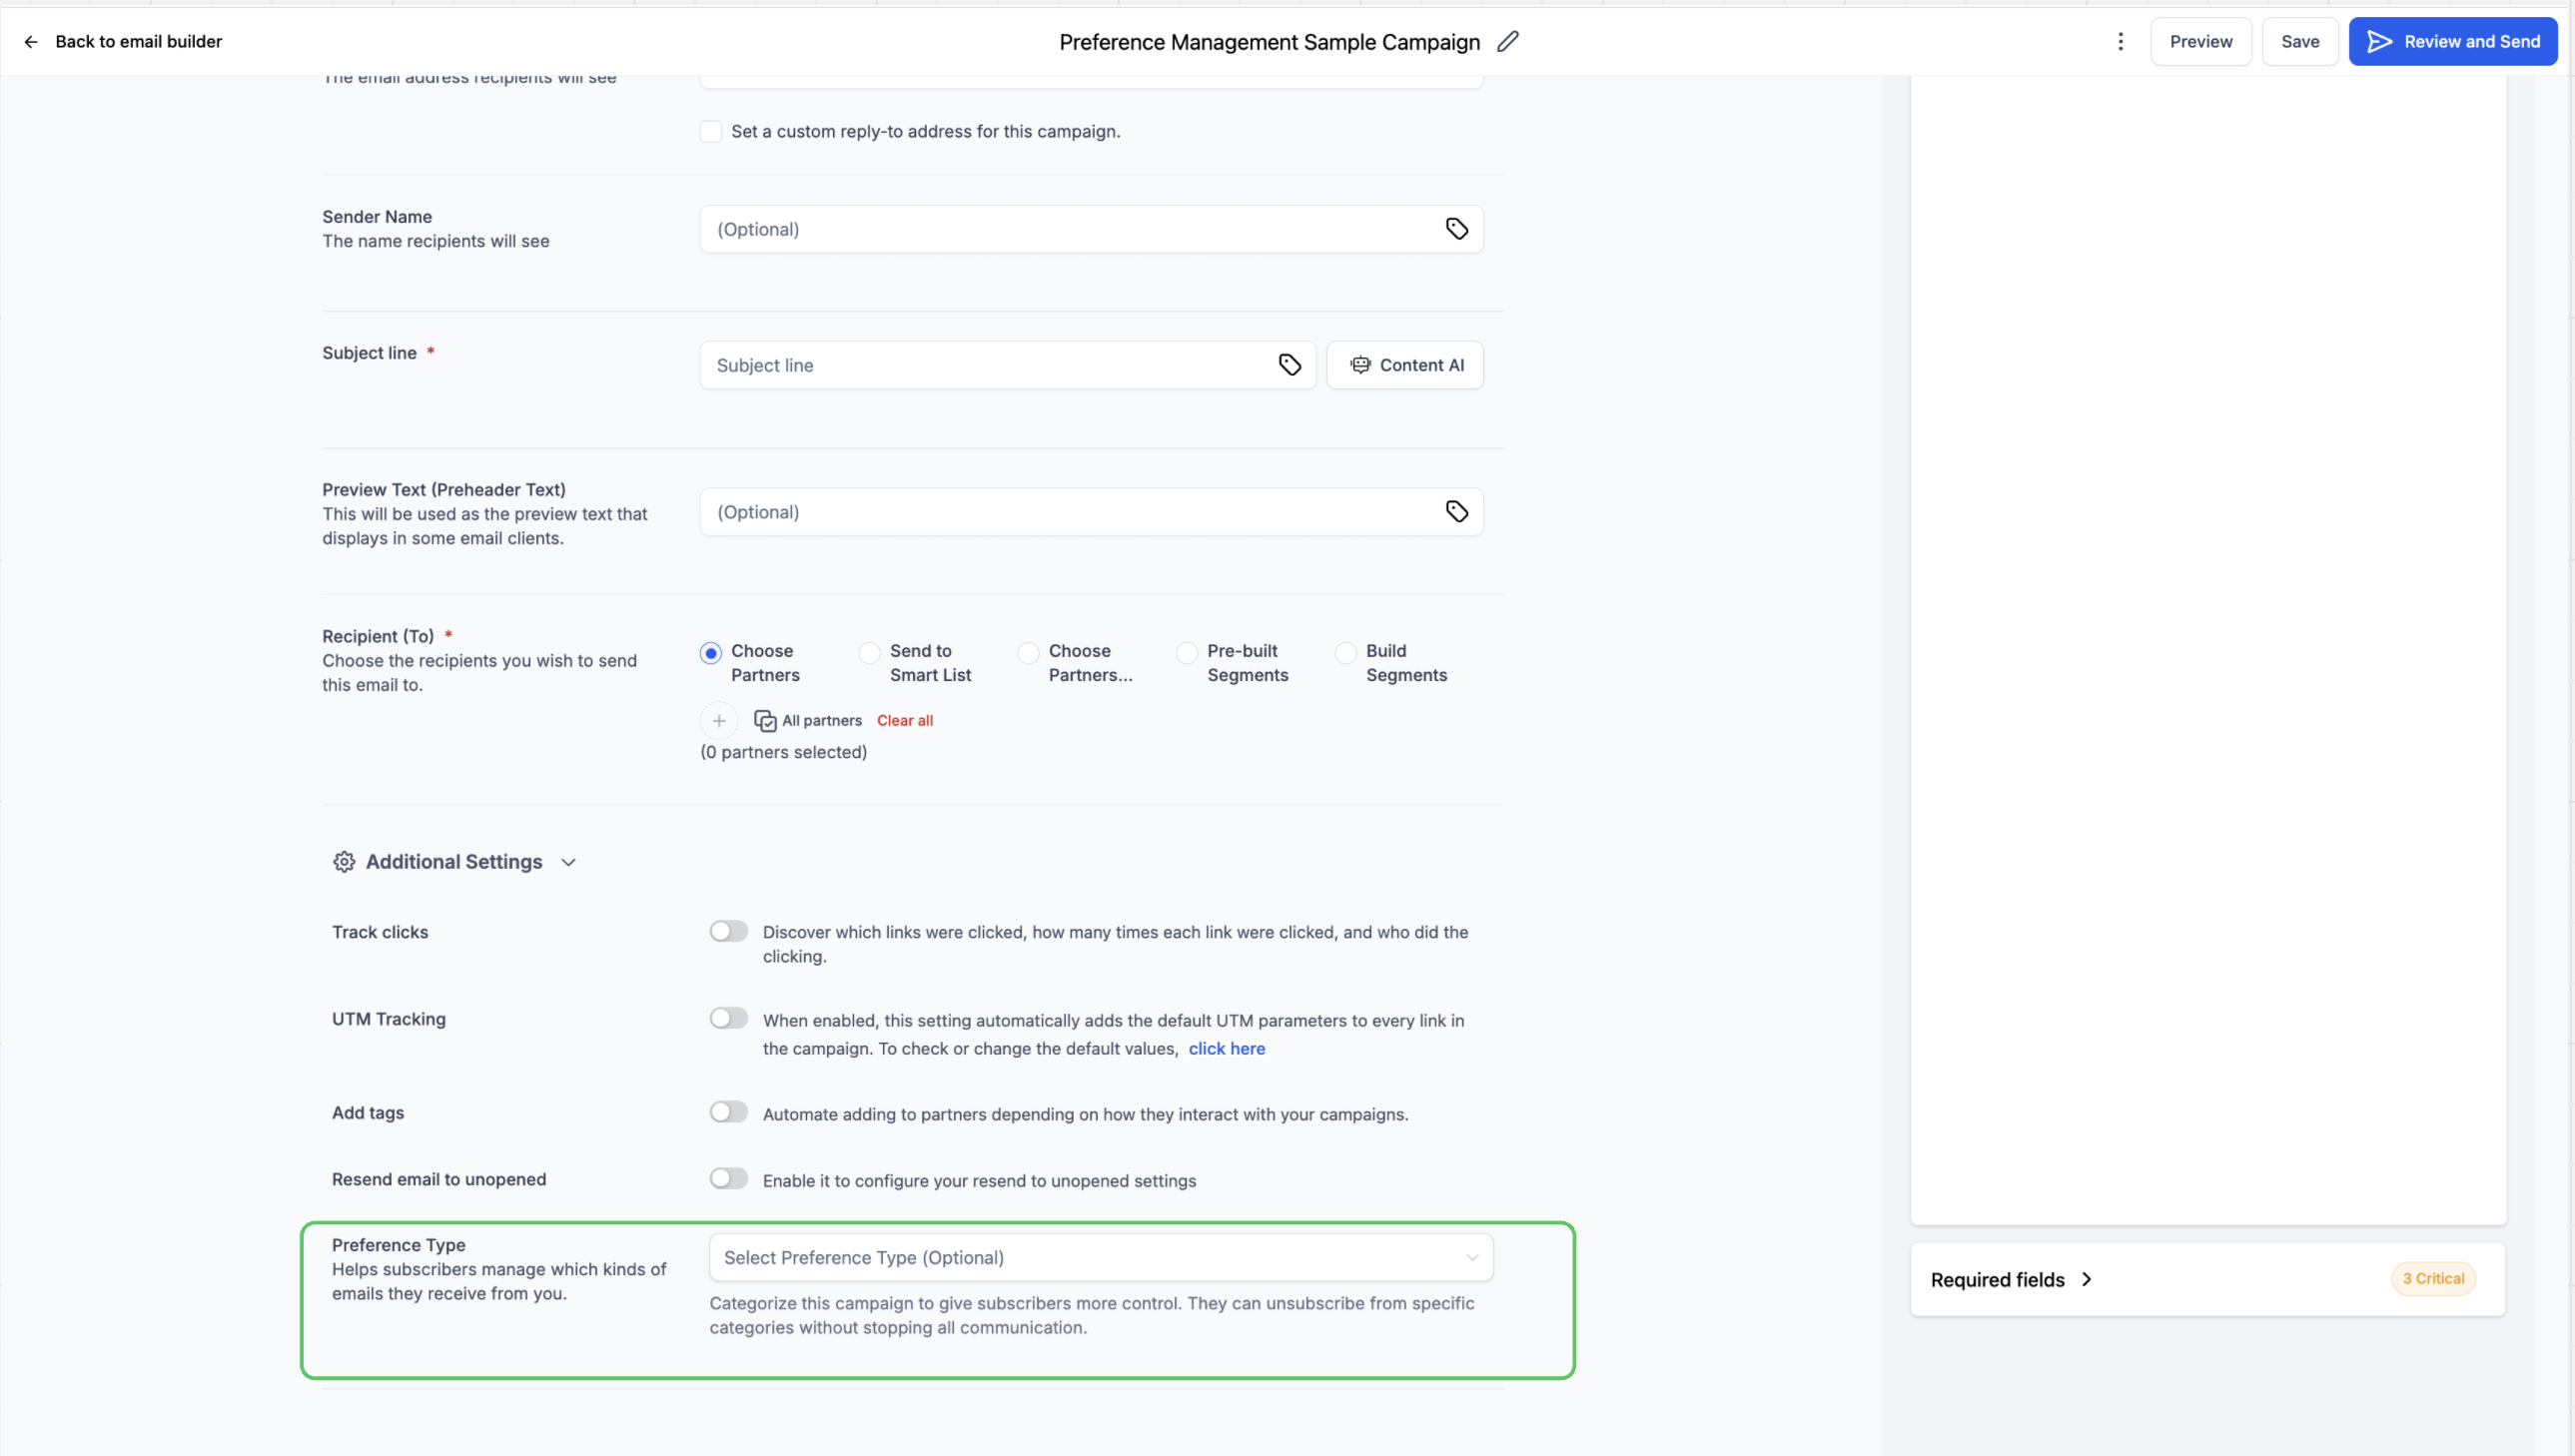Screen dimensions: 2575x1456
Task: Click the Preview button
Action: [x=2200, y=42]
